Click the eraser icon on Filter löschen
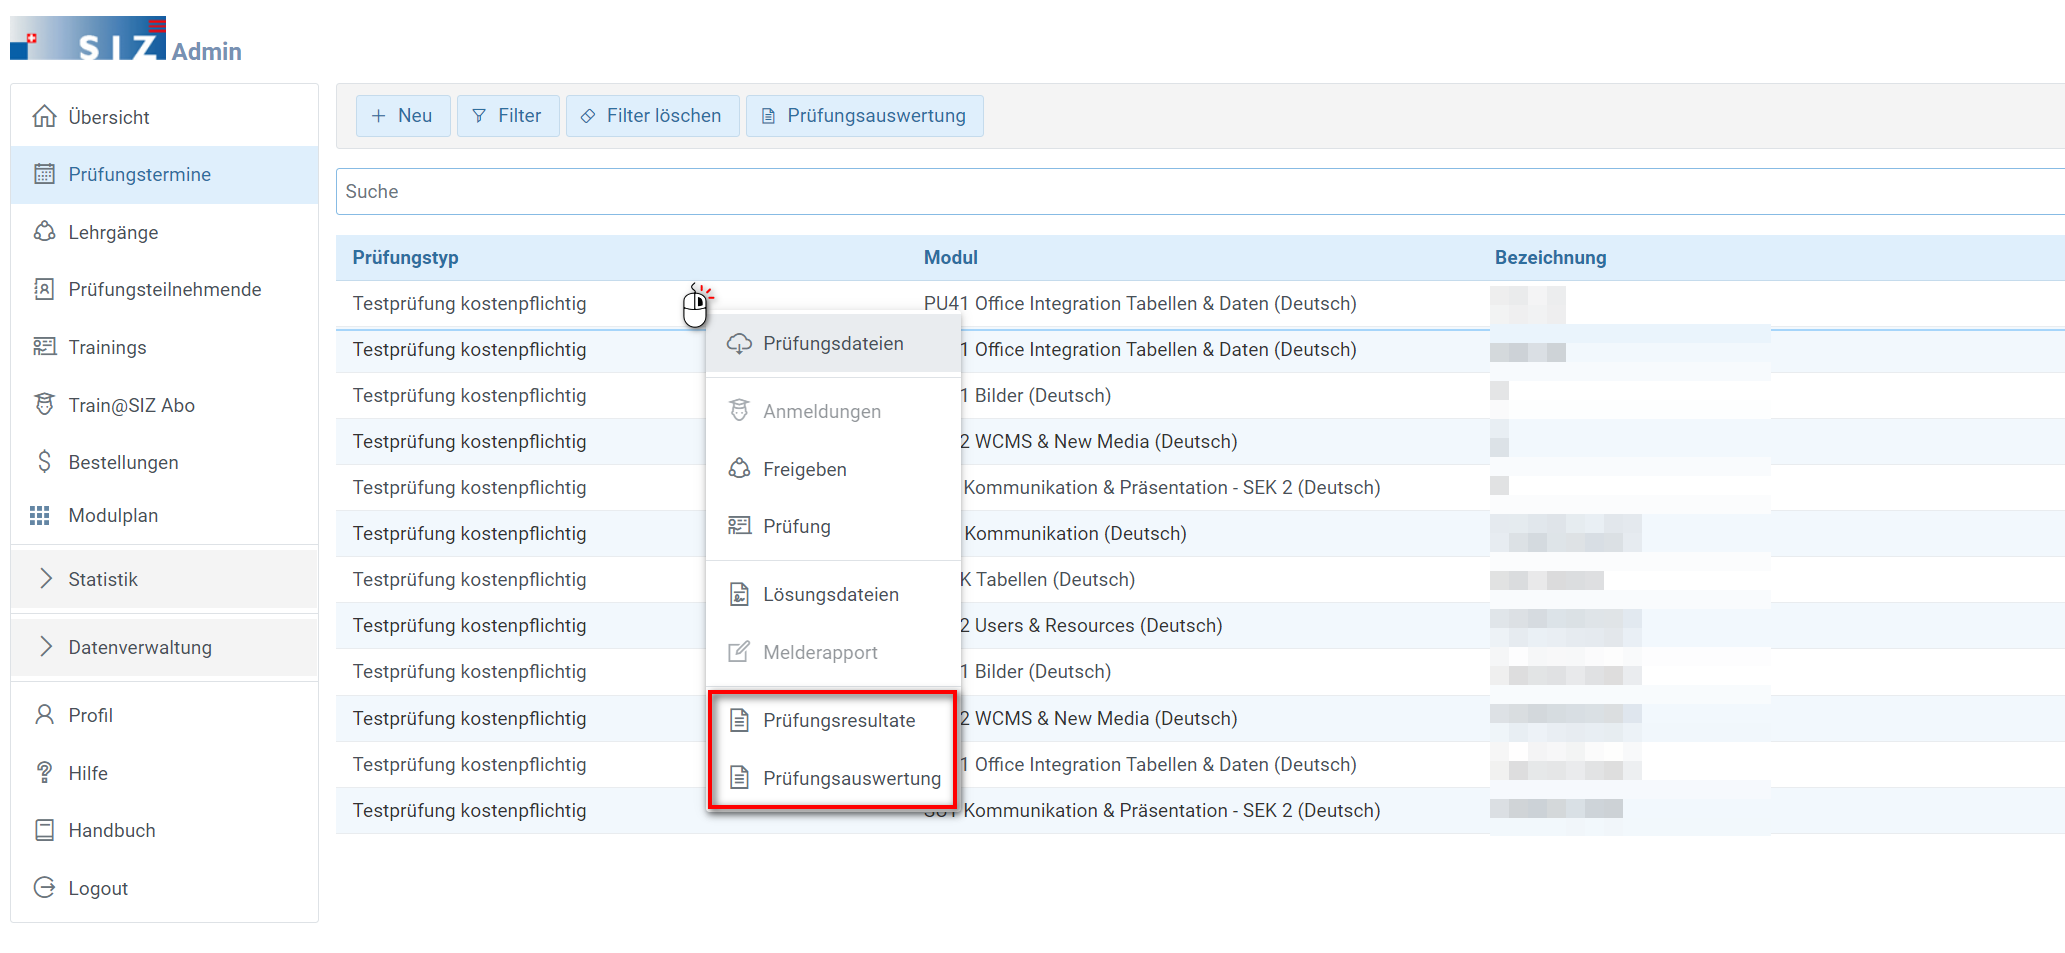Image resolution: width=2065 pixels, height=953 pixels. [x=588, y=116]
